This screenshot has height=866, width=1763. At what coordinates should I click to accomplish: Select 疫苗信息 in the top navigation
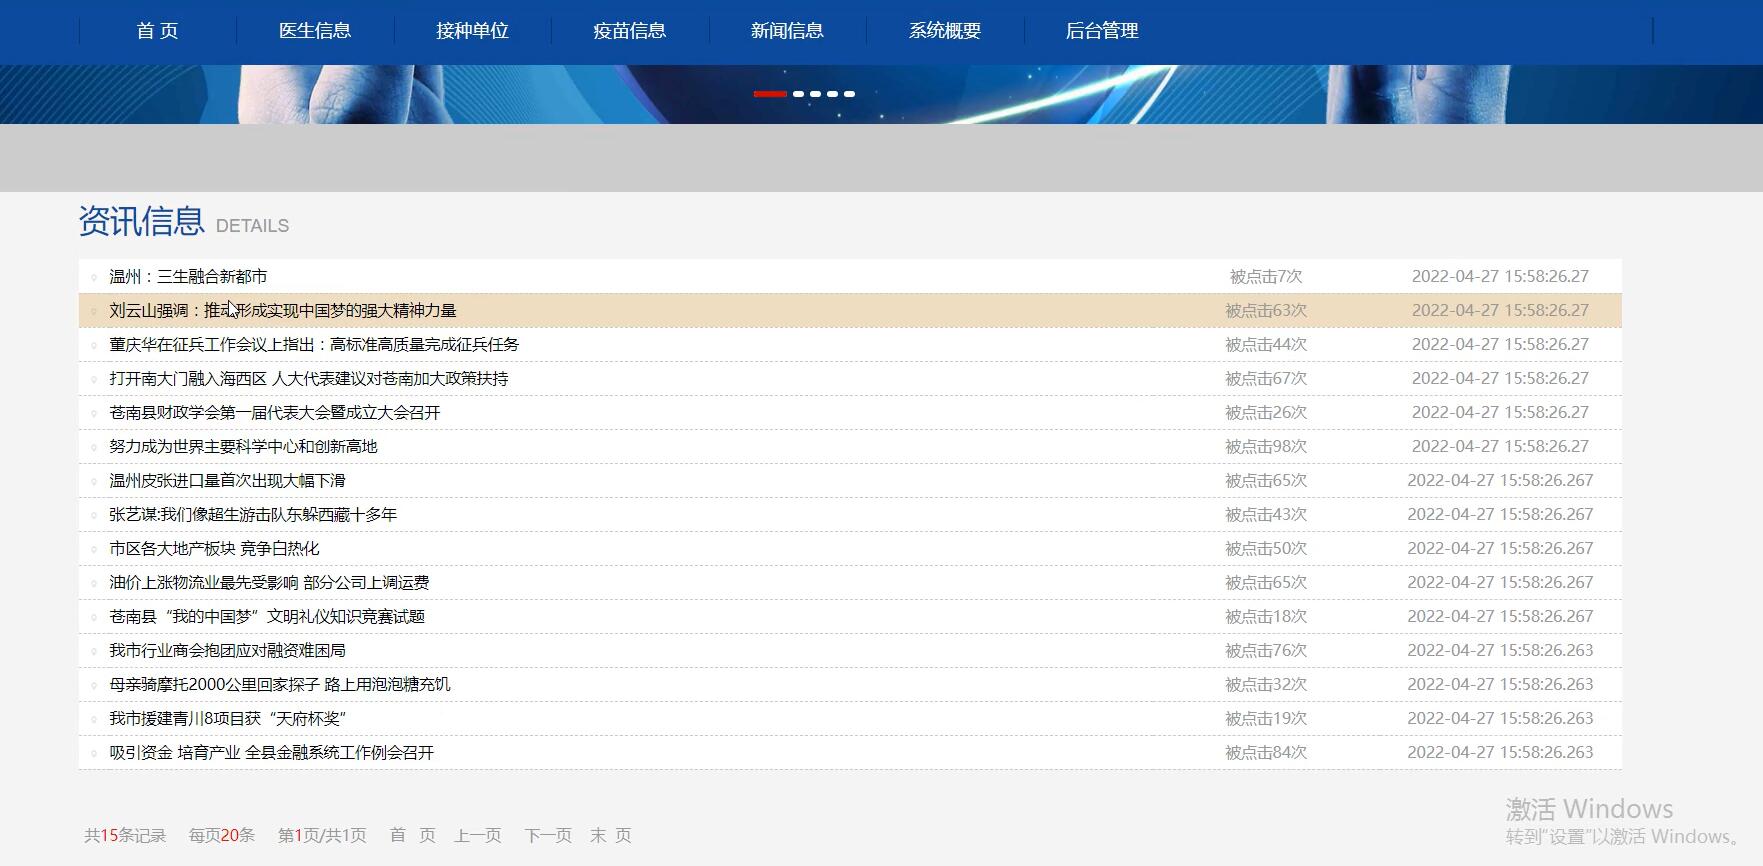(630, 31)
